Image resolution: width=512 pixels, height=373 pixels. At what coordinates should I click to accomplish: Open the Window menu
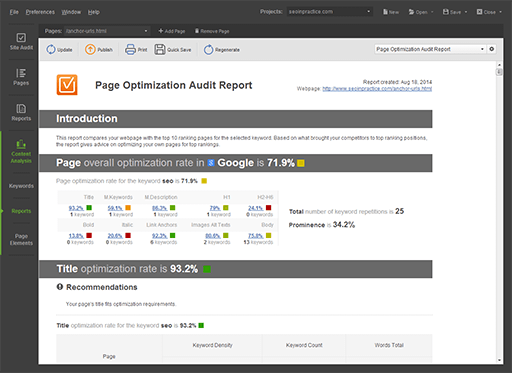(x=71, y=12)
